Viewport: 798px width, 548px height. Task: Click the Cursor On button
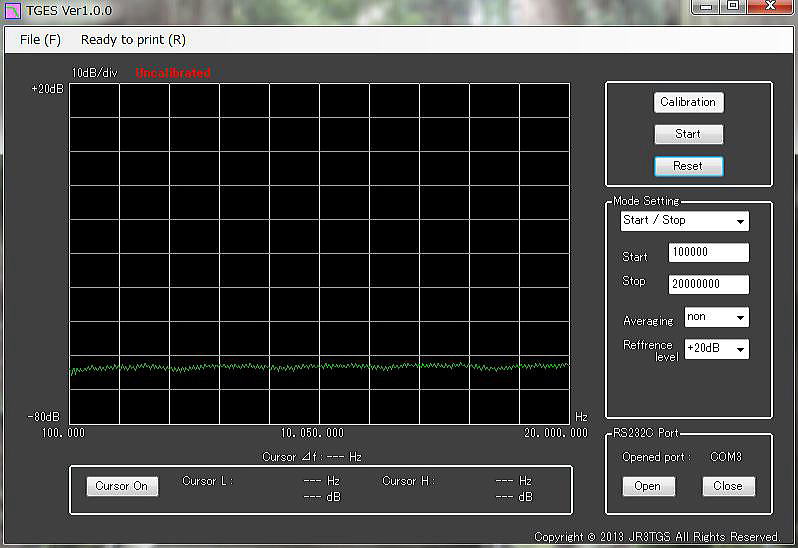click(122, 486)
